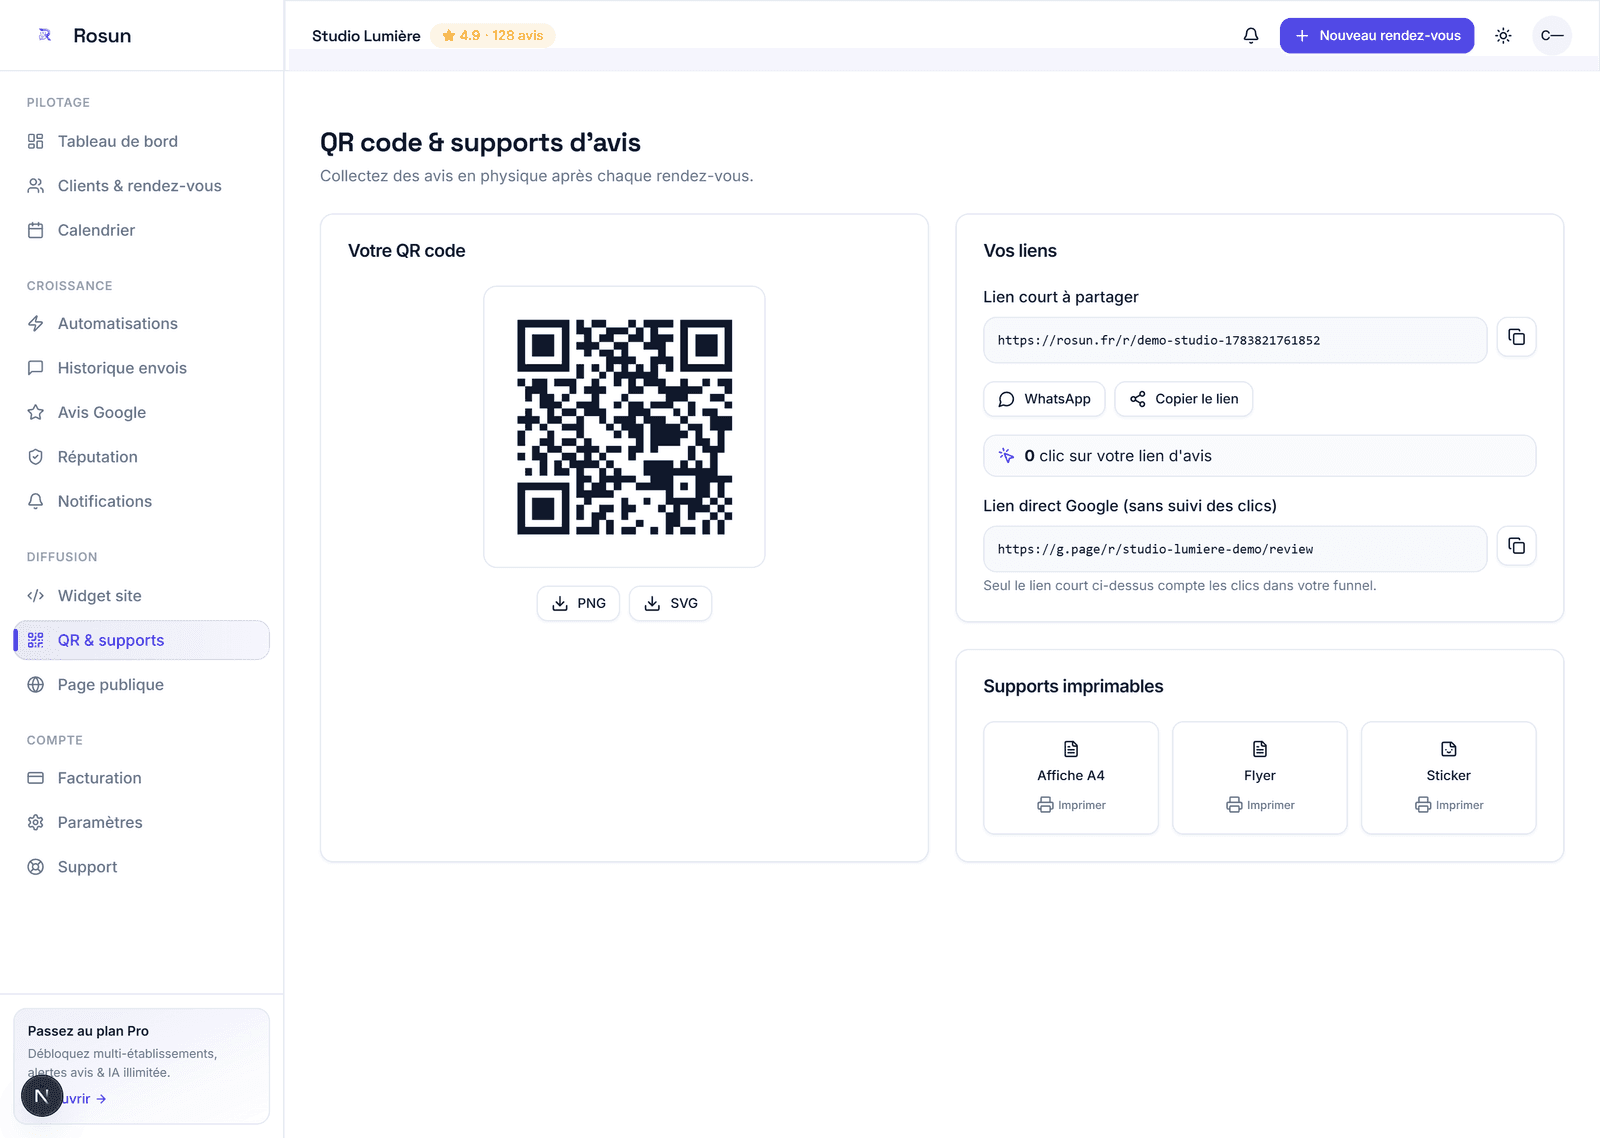Copy the short link using copy icon
This screenshot has height=1138, width=1600.
[x=1516, y=337]
